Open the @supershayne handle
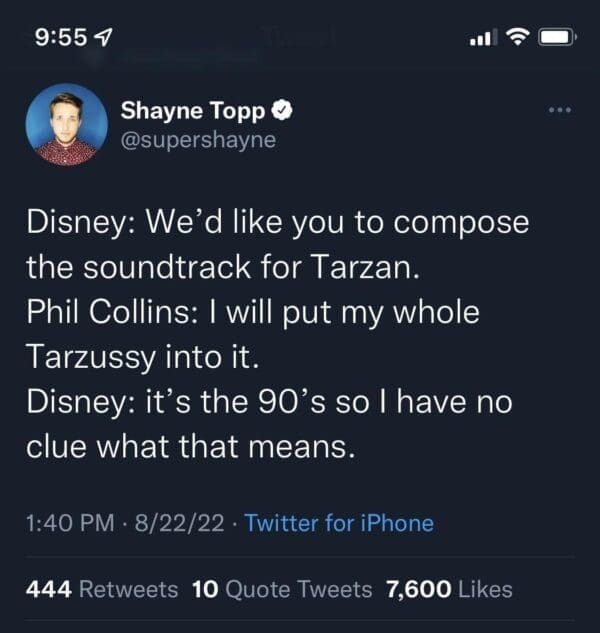600x633 pixels. (198, 139)
